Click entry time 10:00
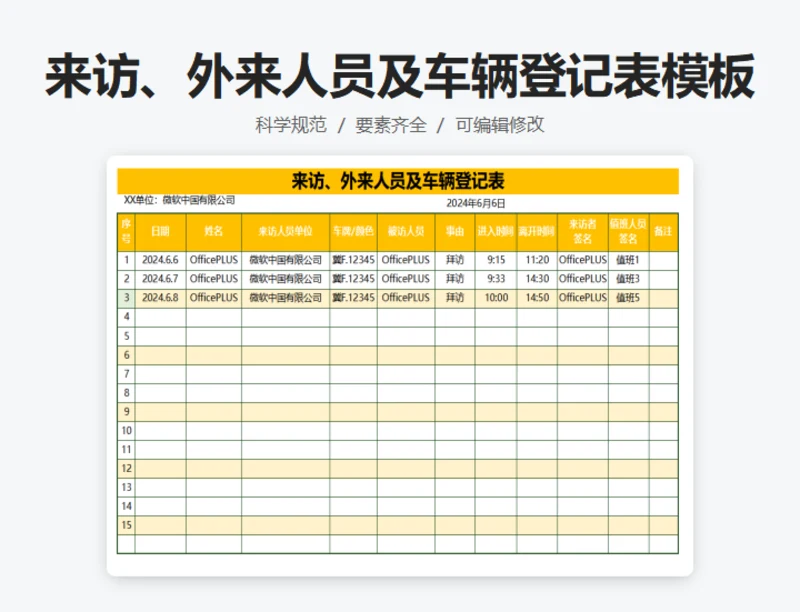 [496, 298]
